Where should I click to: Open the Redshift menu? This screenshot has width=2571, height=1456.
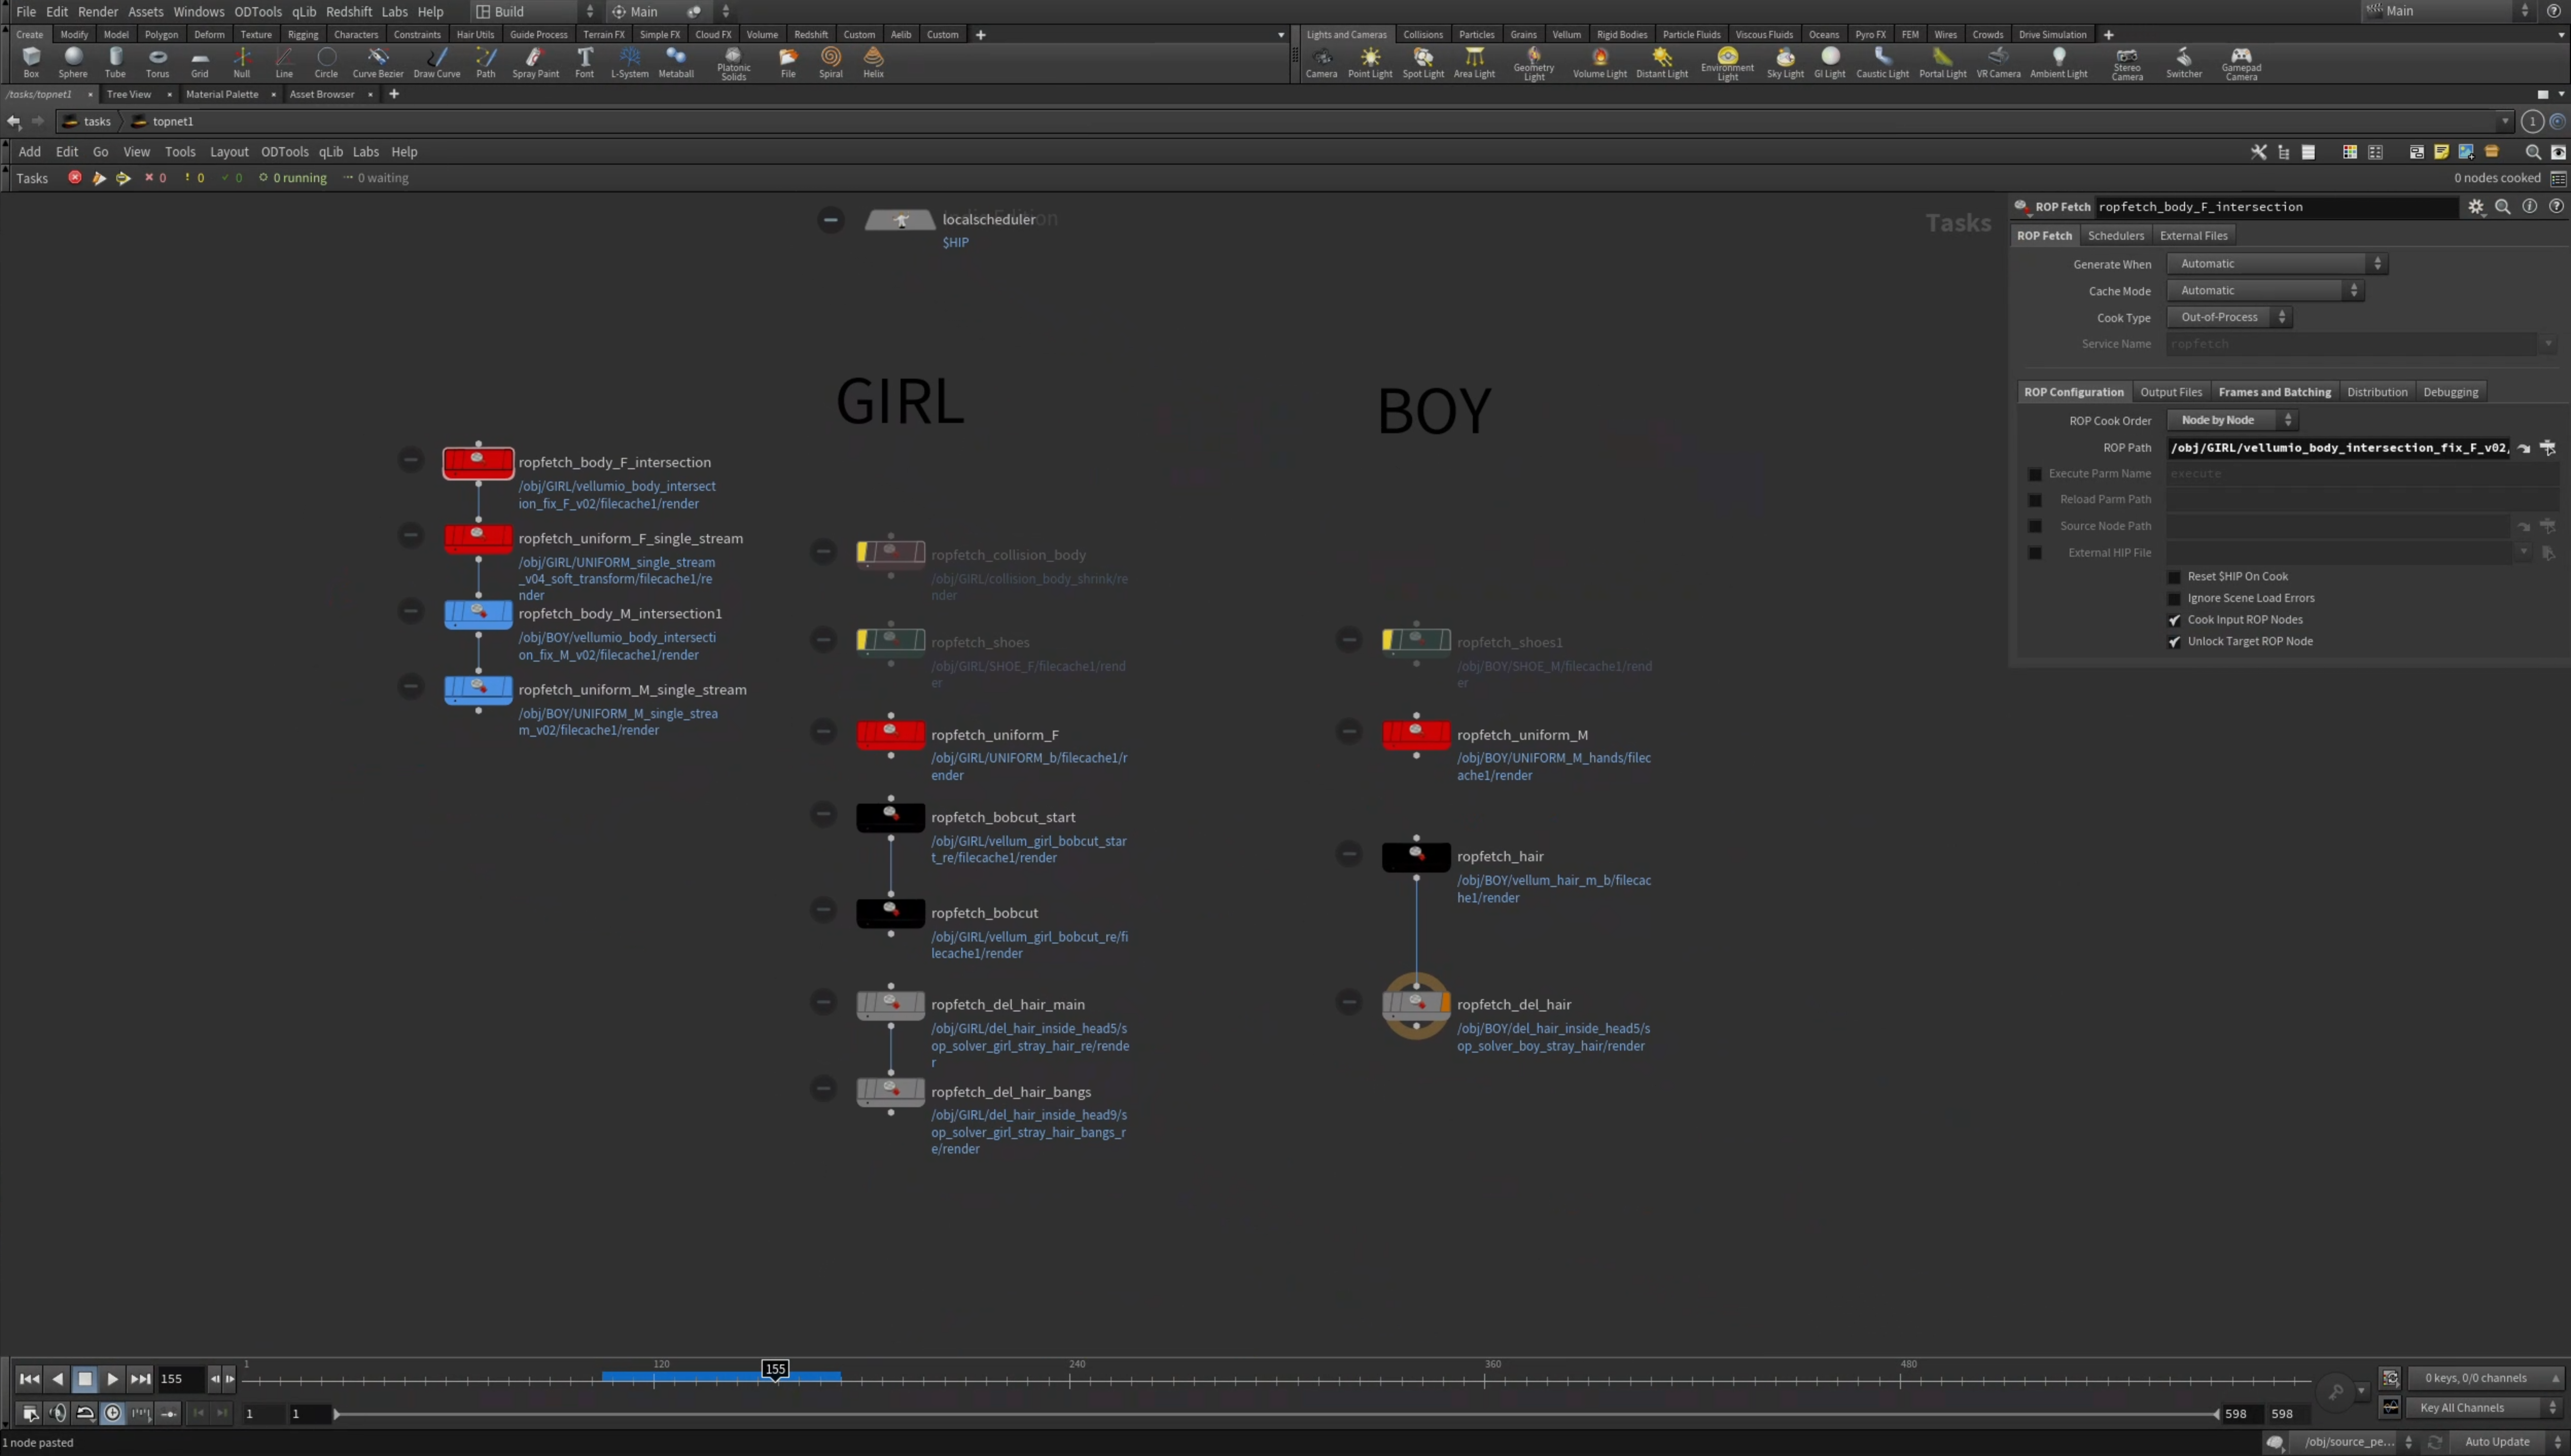click(349, 11)
